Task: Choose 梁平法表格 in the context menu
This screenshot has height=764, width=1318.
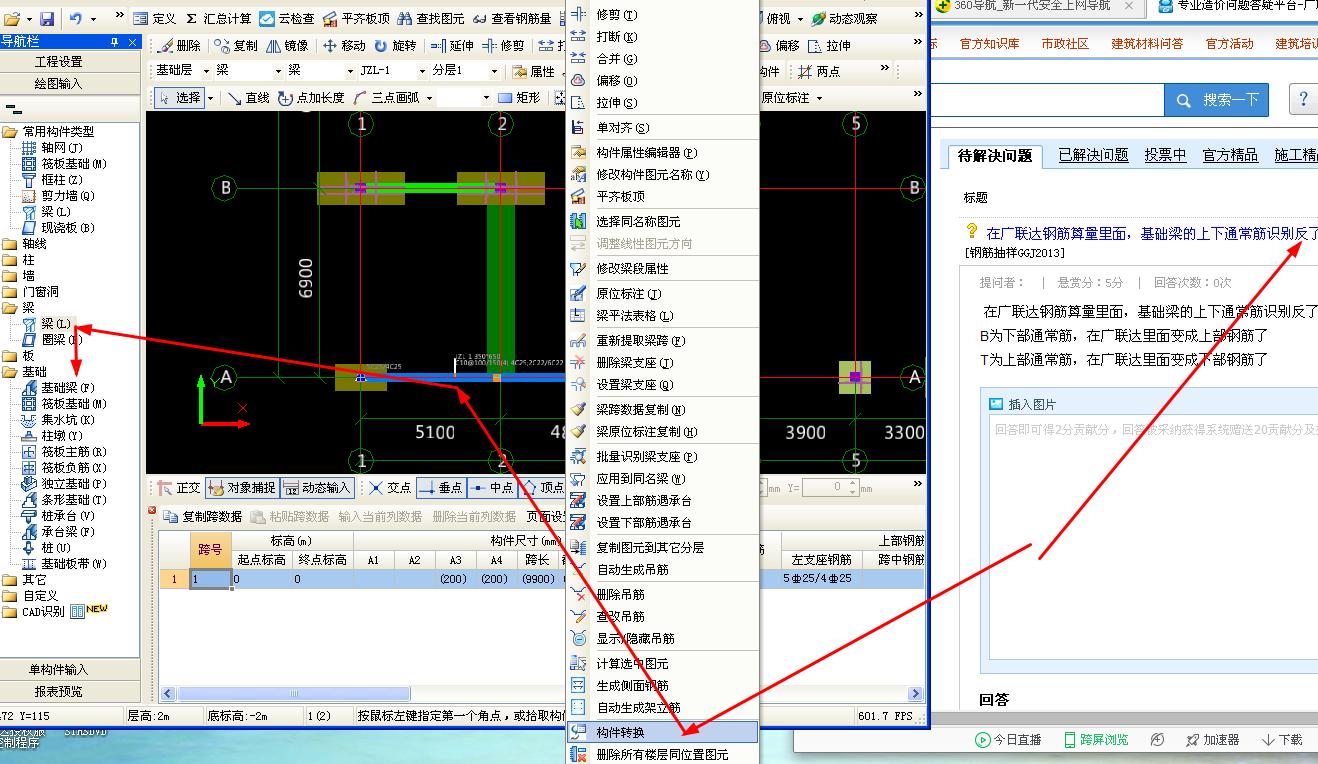Action: coord(634,315)
